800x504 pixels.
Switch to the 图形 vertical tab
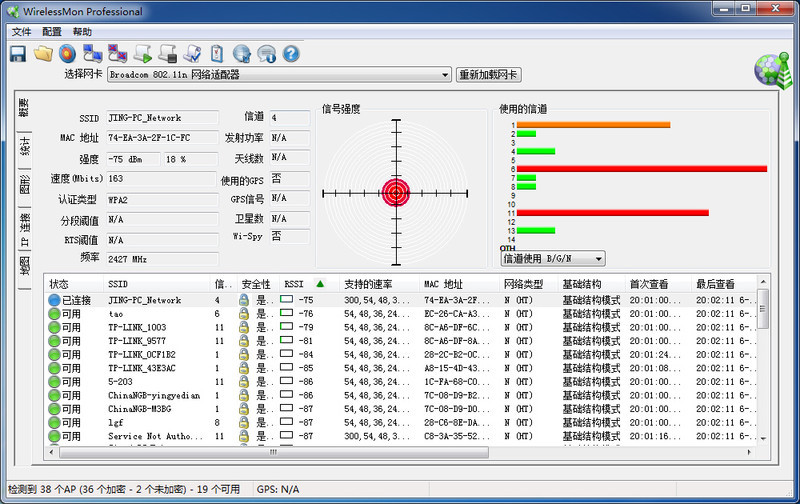pyautogui.click(x=24, y=184)
